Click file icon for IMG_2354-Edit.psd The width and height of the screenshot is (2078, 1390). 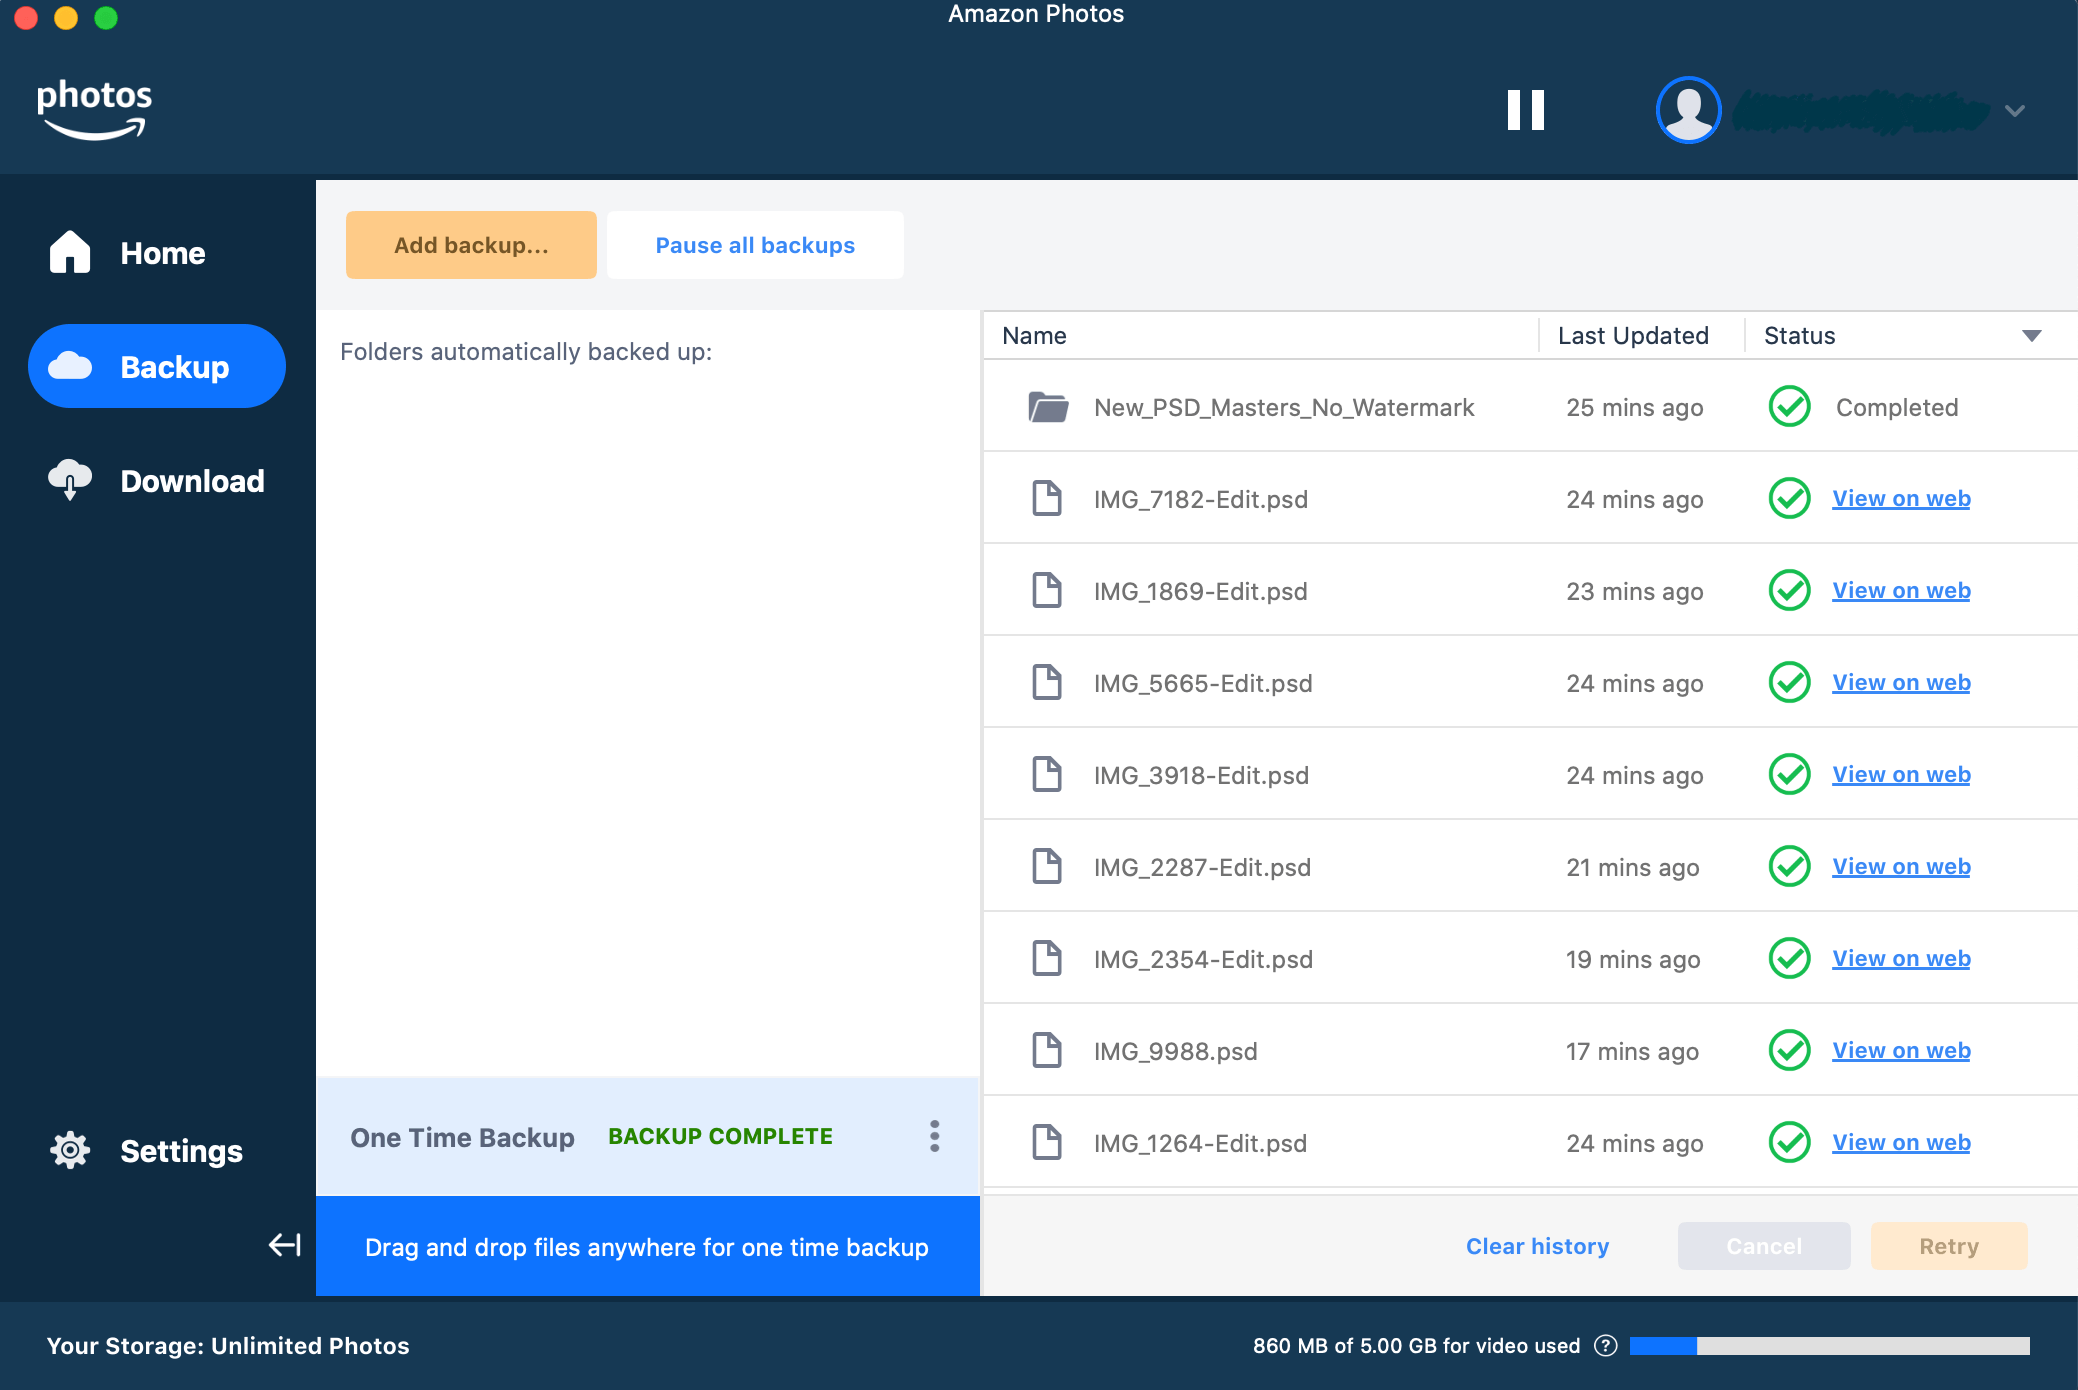[1047, 958]
